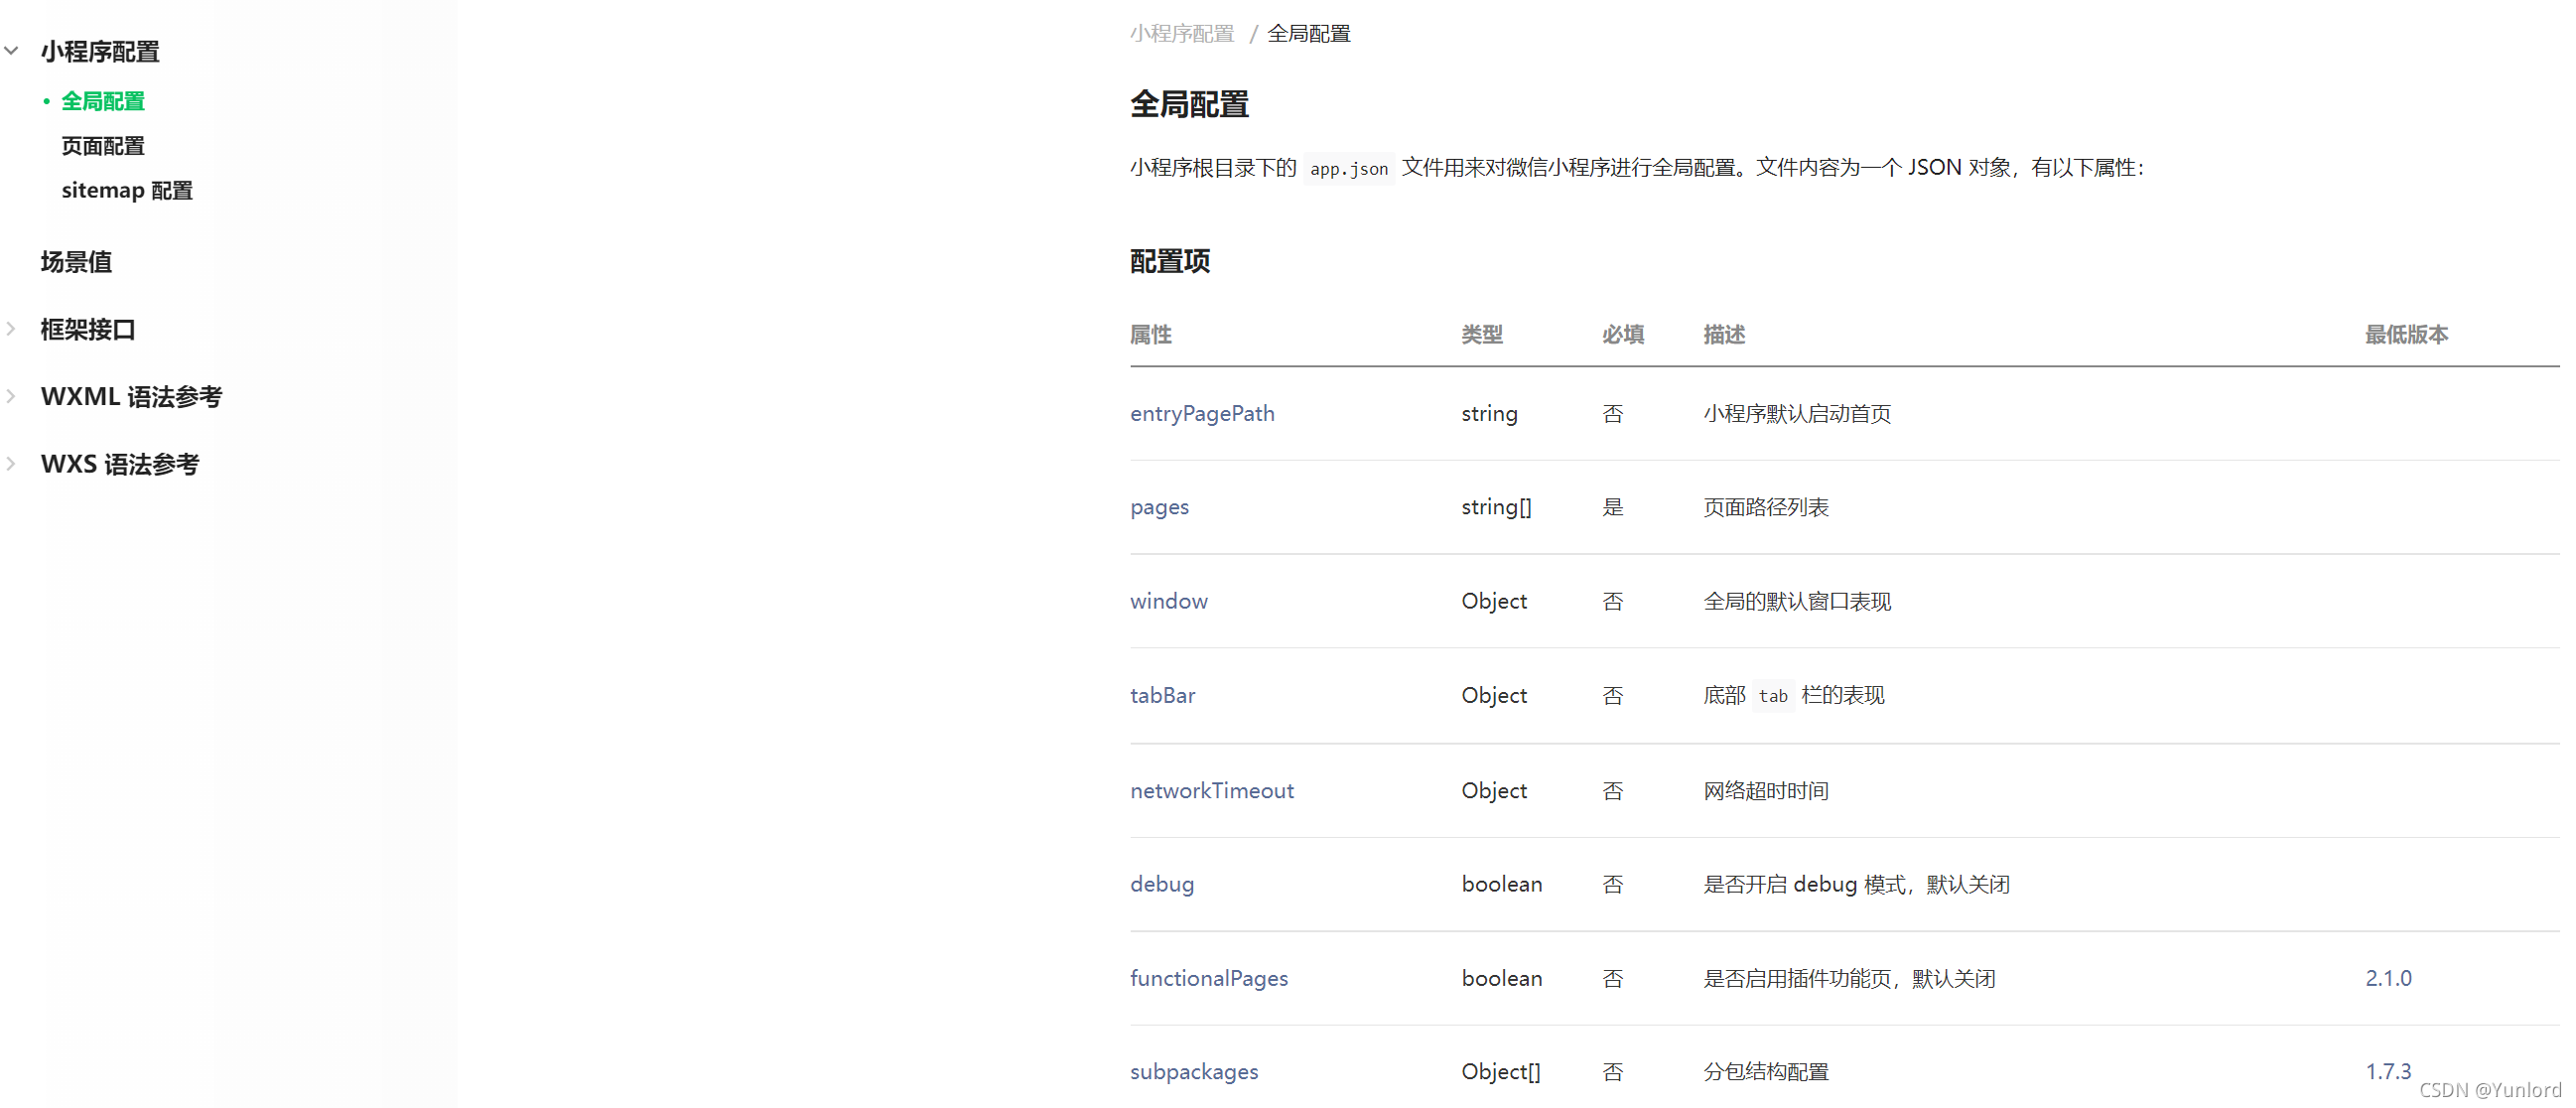The width and height of the screenshot is (2576, 1108).
Task: Open sitemap 配置 sidebar item
Action: (127, 190)
